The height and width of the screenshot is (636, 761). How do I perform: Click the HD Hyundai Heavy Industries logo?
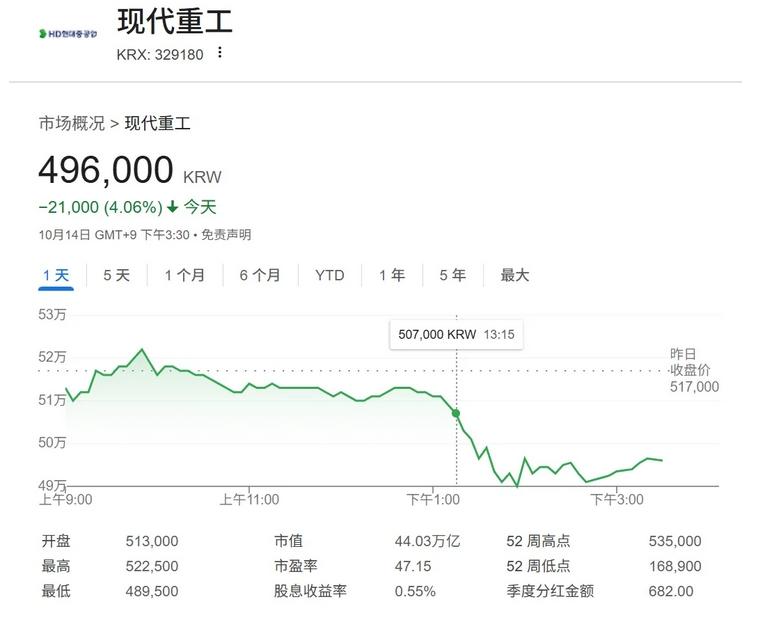68,34
